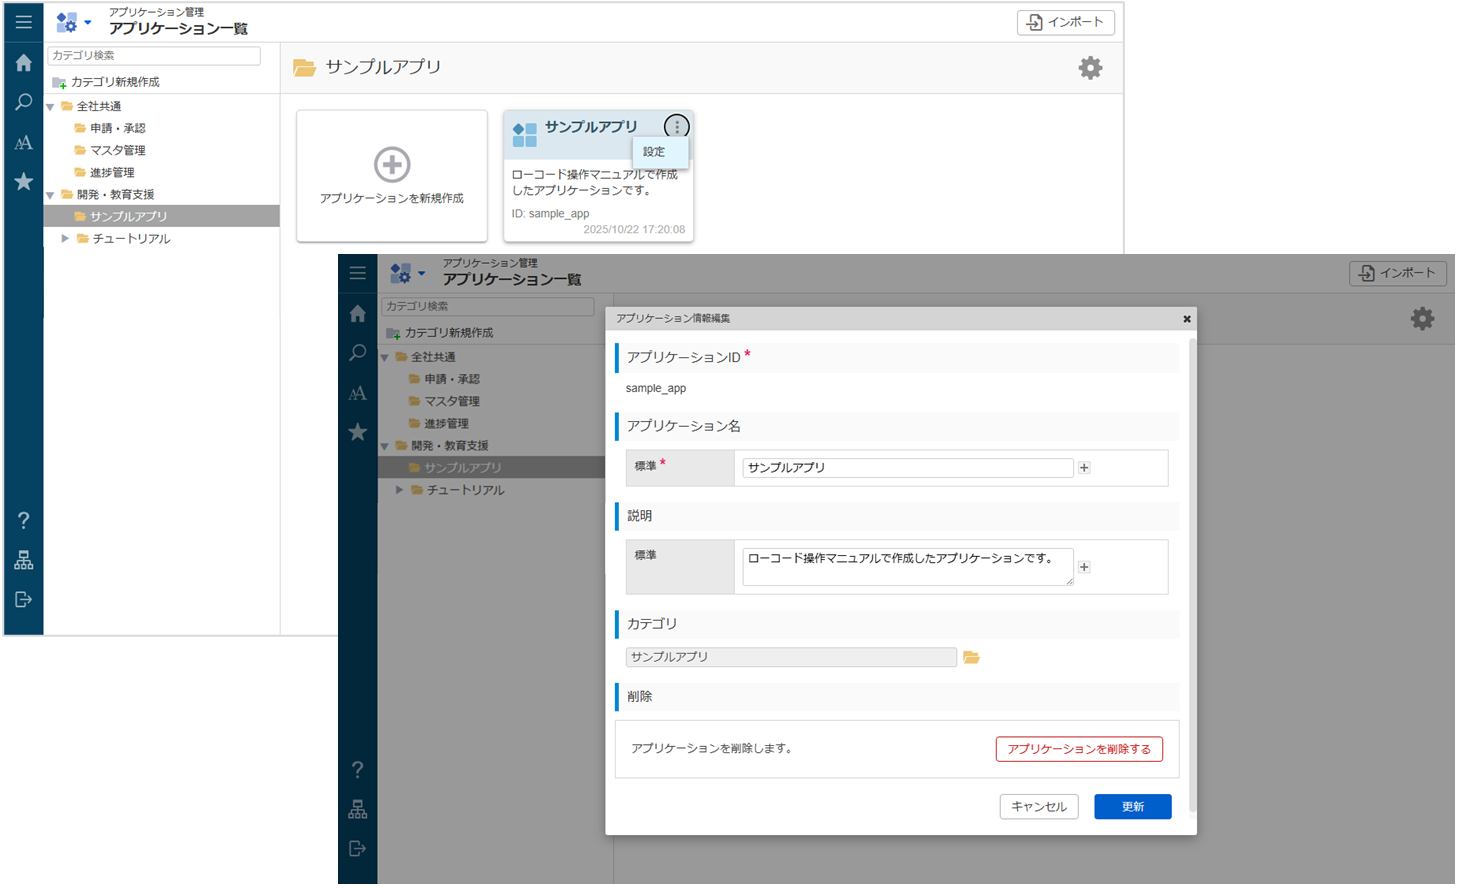
Task: Click the カテゴリ検索 search field
Action: [154, 56]
